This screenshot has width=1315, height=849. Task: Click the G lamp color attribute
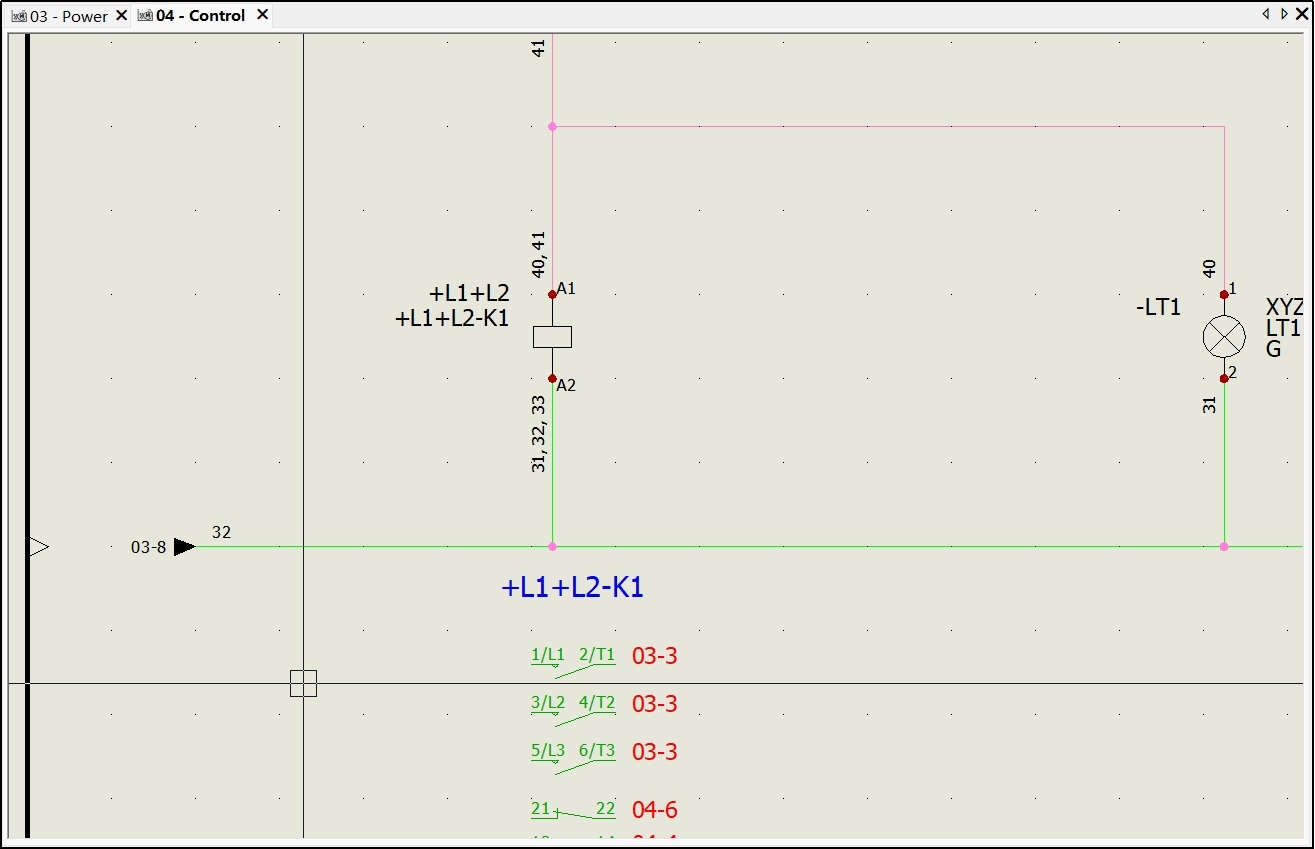tap(1274, 349)
